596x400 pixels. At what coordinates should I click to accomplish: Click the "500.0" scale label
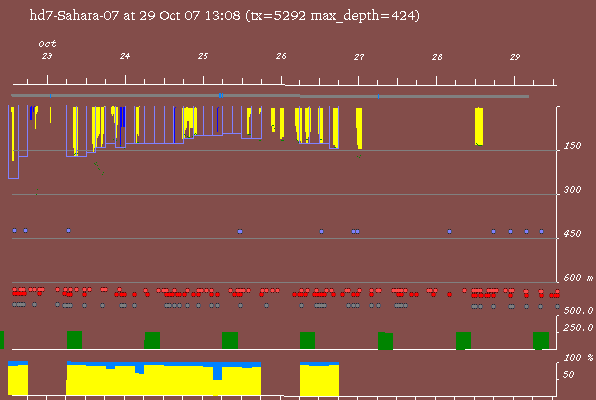click(578, 311)
